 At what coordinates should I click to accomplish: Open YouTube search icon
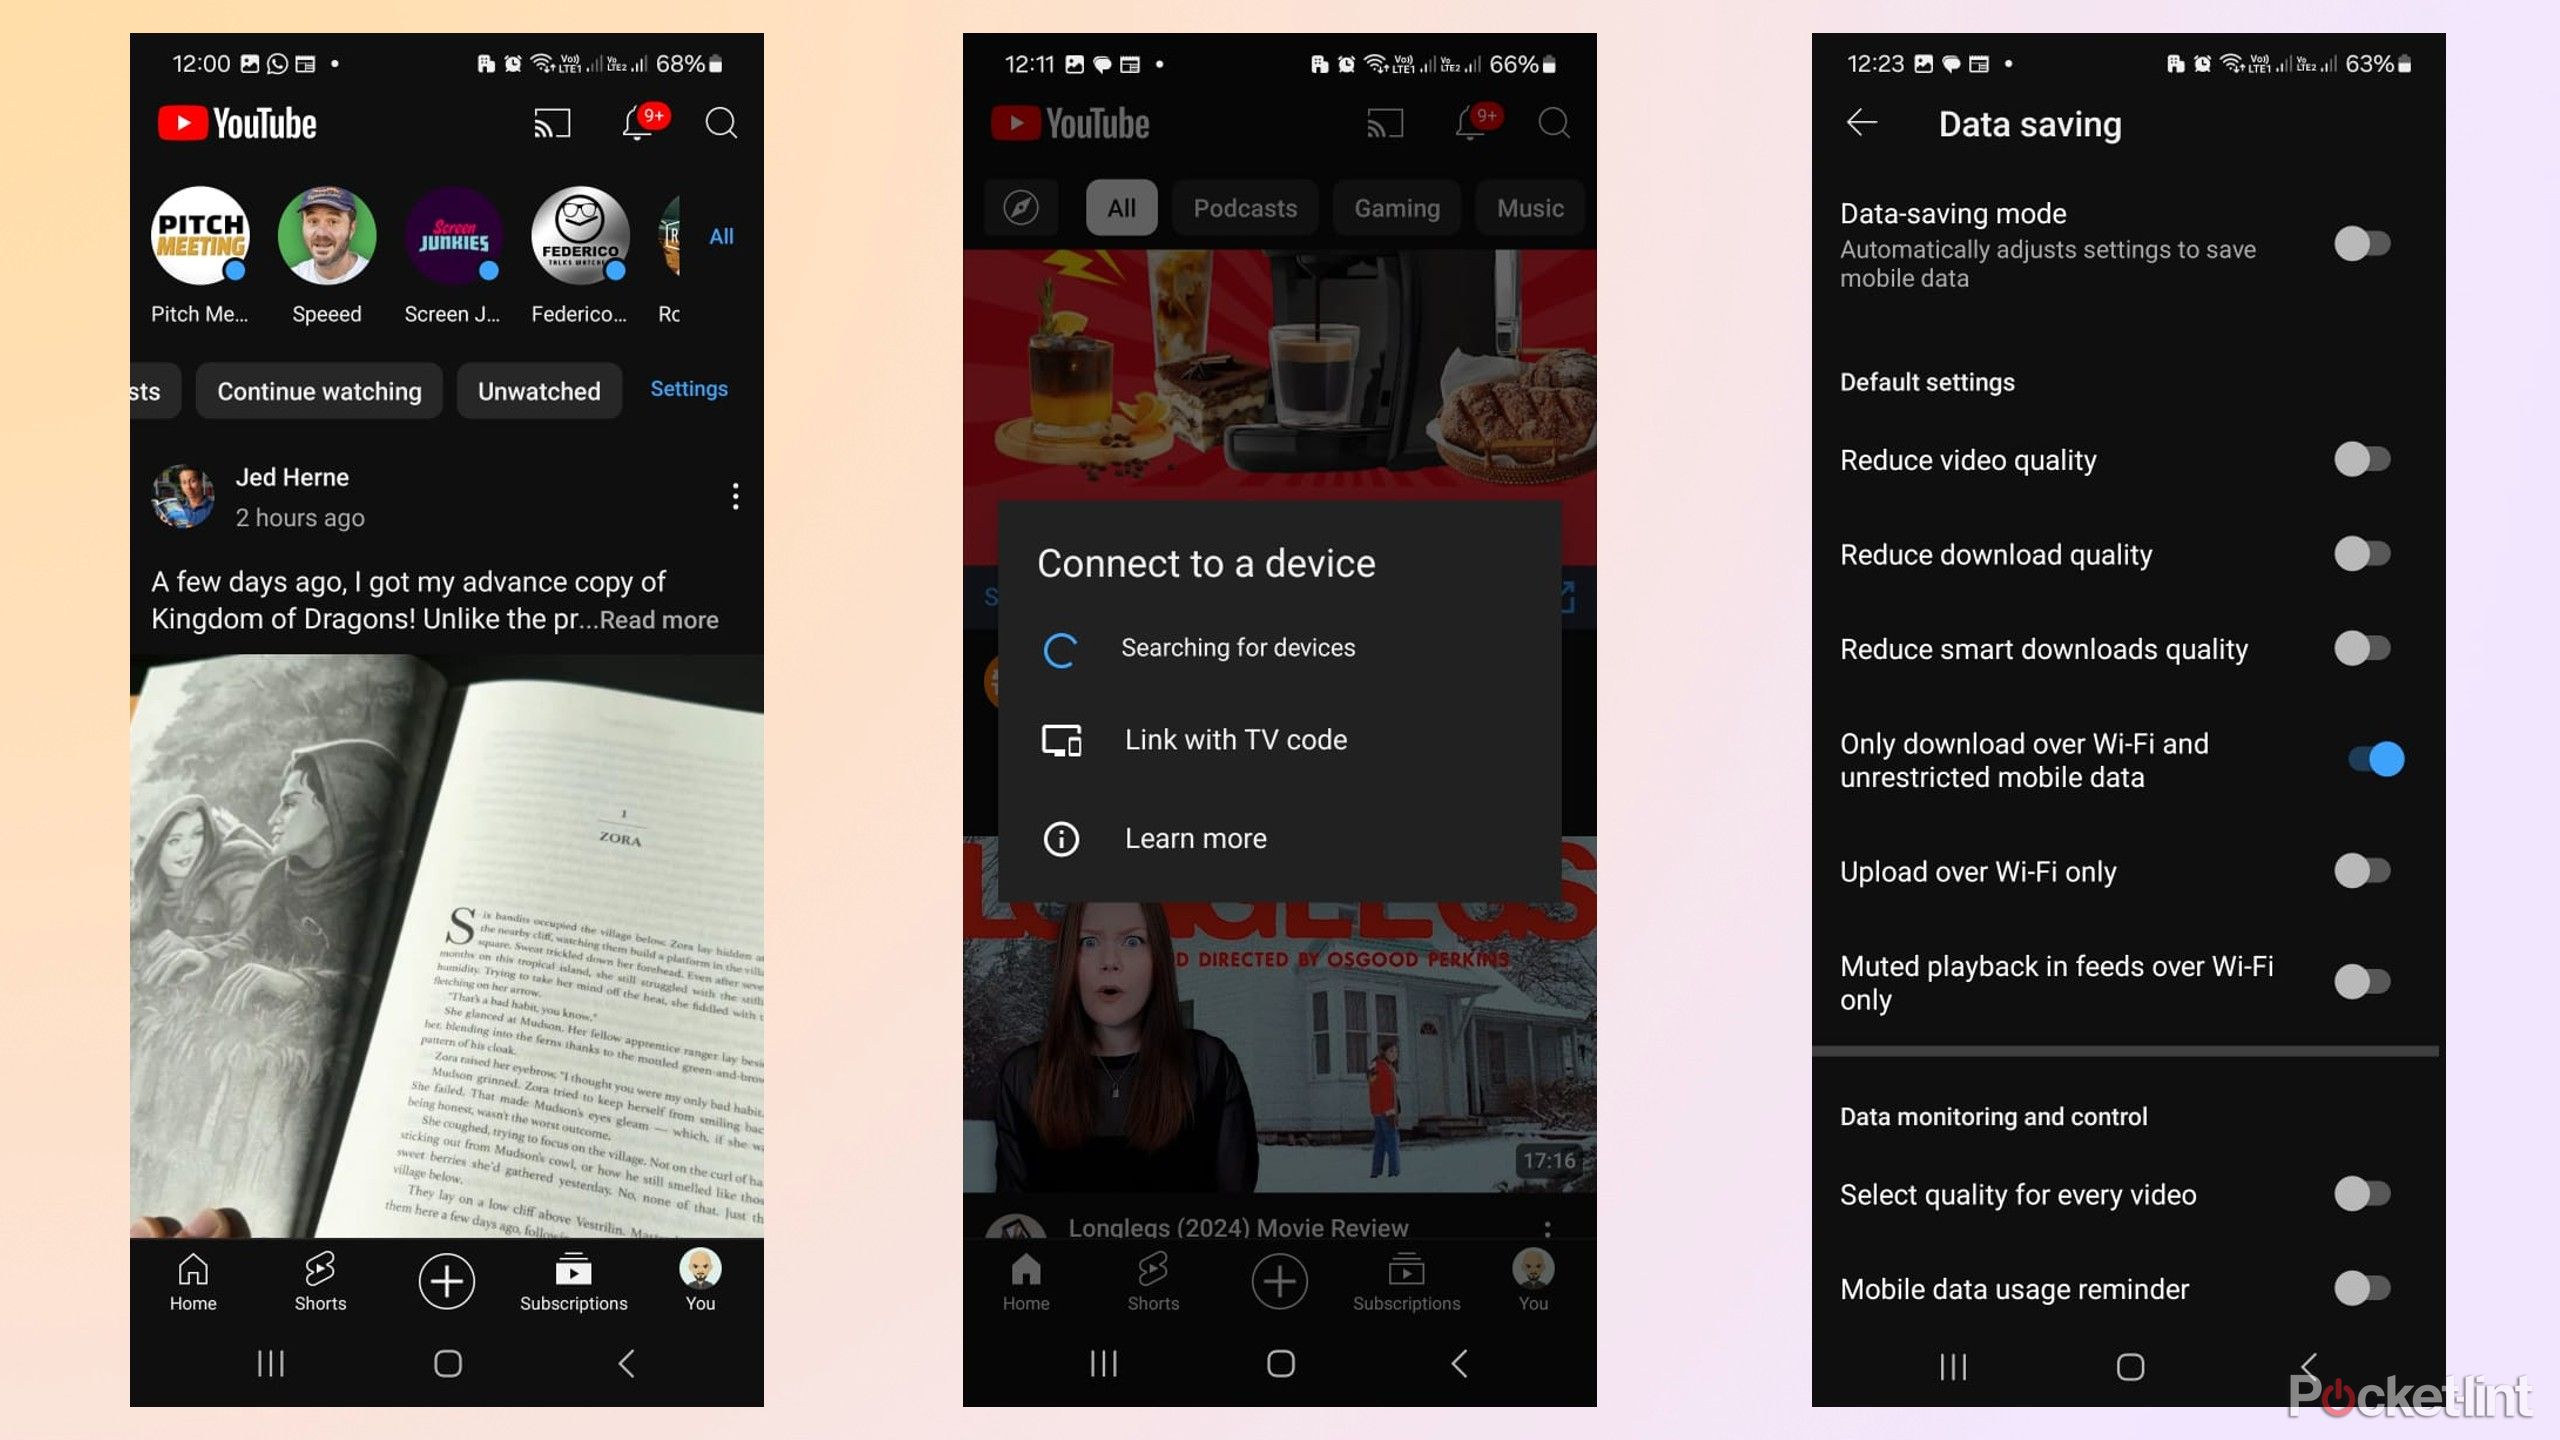coord(721,123)
